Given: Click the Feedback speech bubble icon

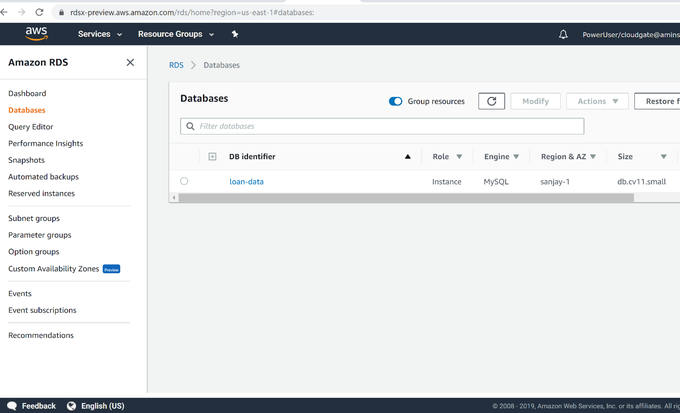Looking at the screenshot, I should tap(12, 406).
